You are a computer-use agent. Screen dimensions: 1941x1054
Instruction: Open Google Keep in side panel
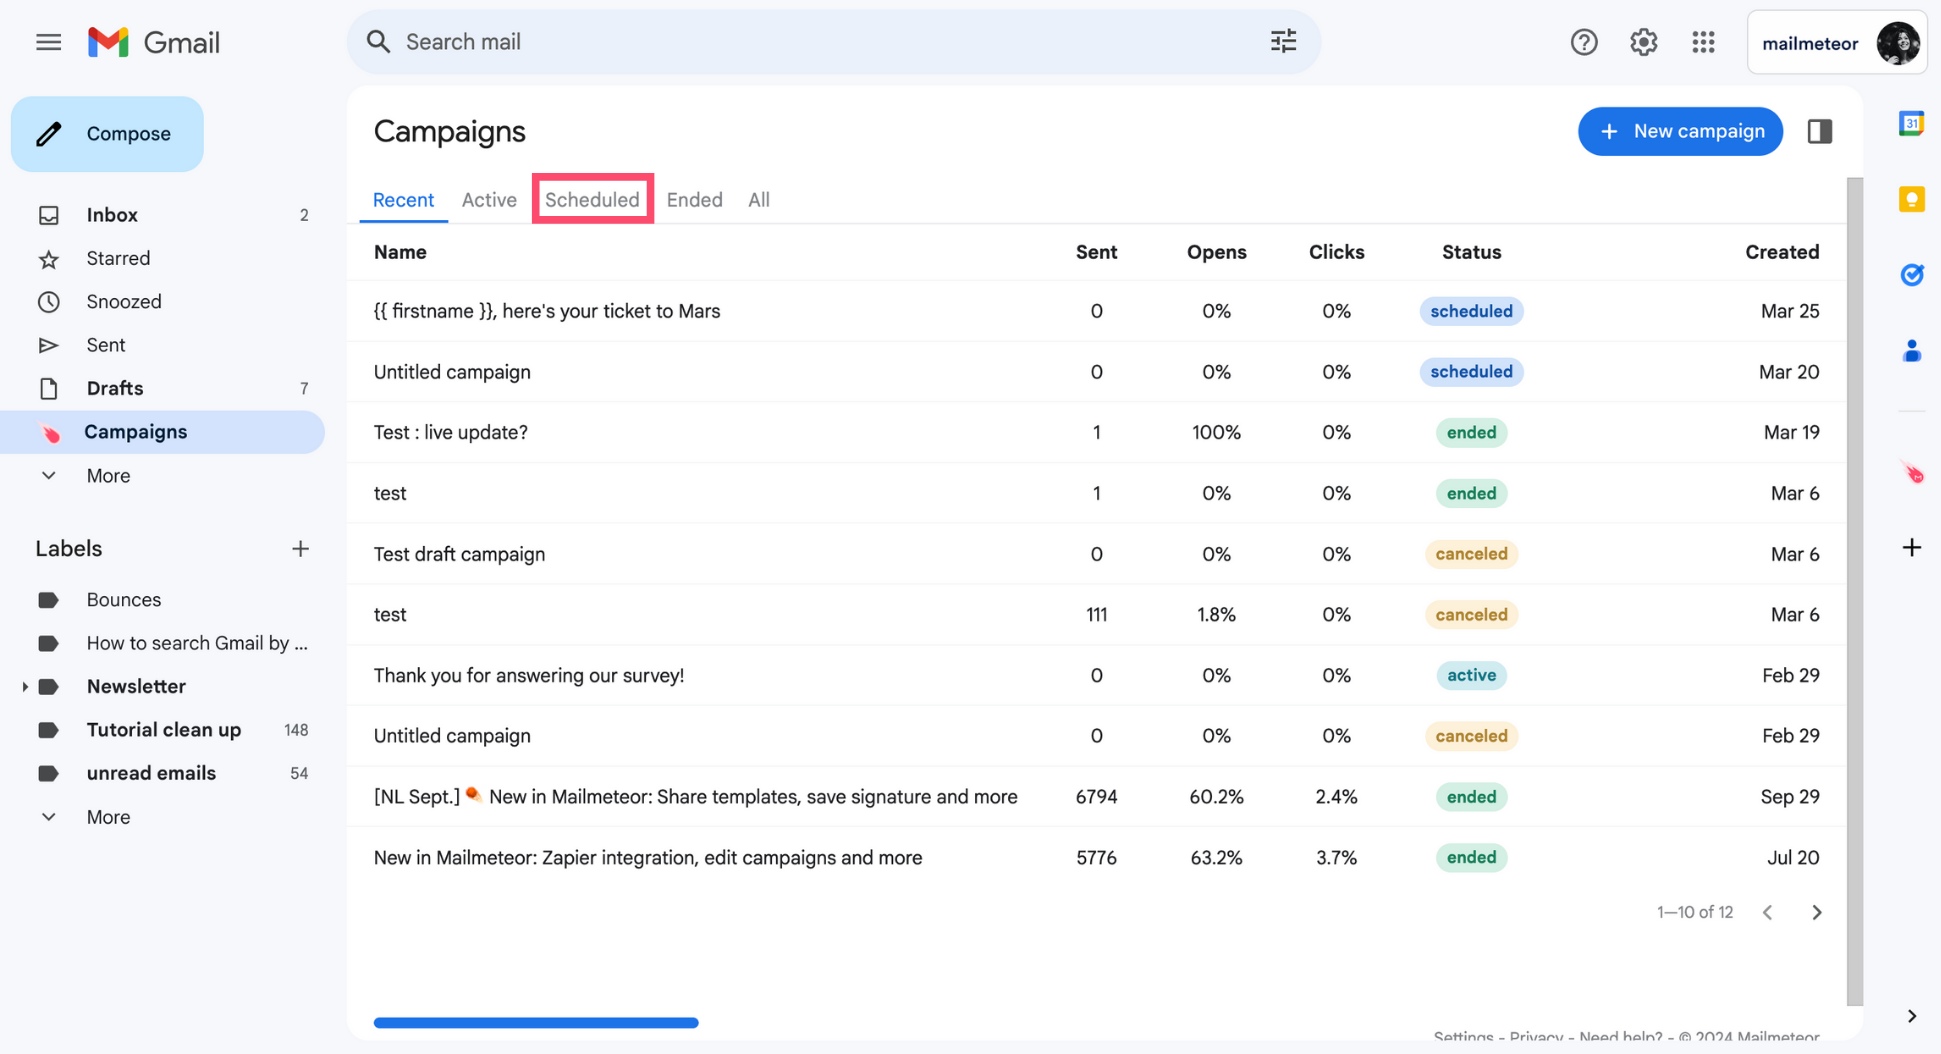pyautogui.click(x=1911, y=199)
